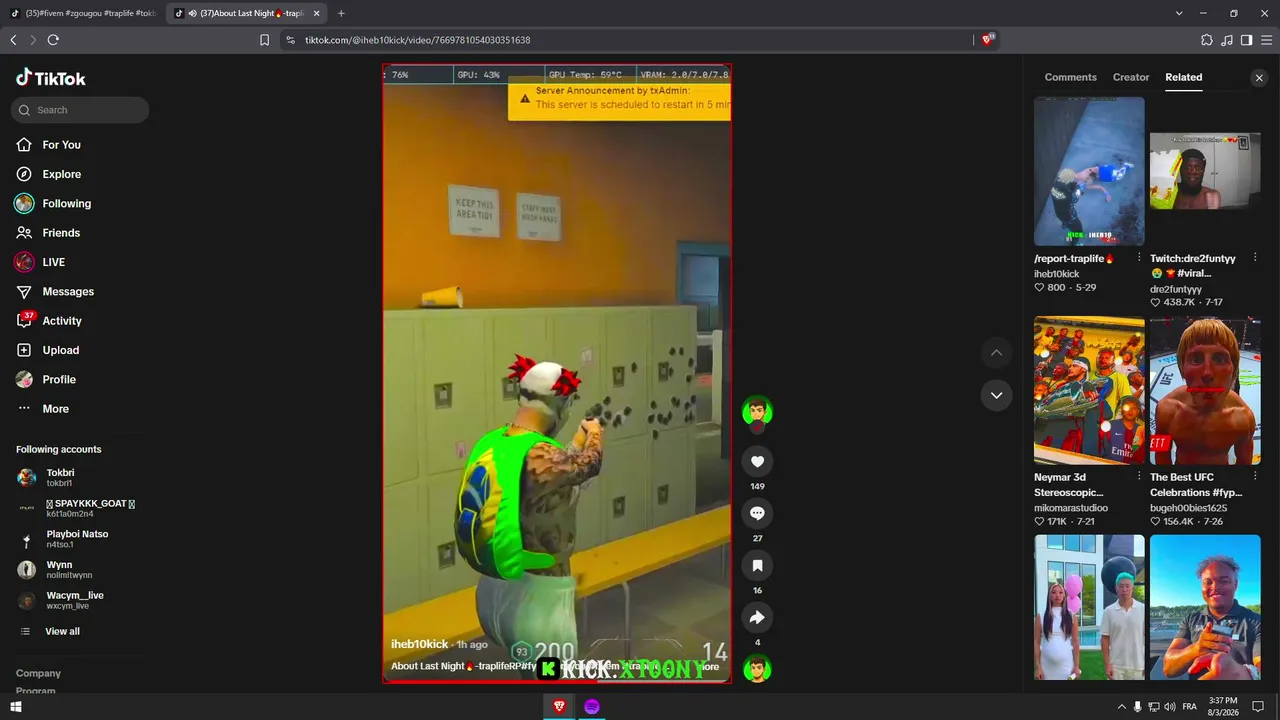
Task: Click the Brave icon on the taskbar
Action: point(559,707)
